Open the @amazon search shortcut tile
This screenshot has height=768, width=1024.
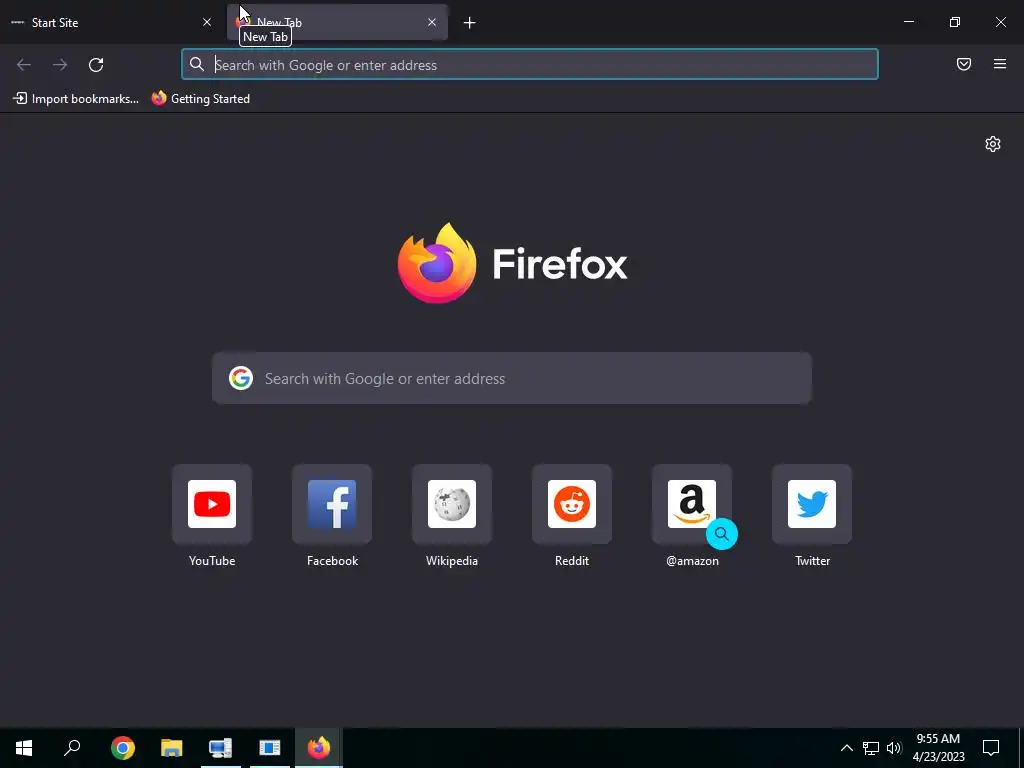tap(692, 504)
